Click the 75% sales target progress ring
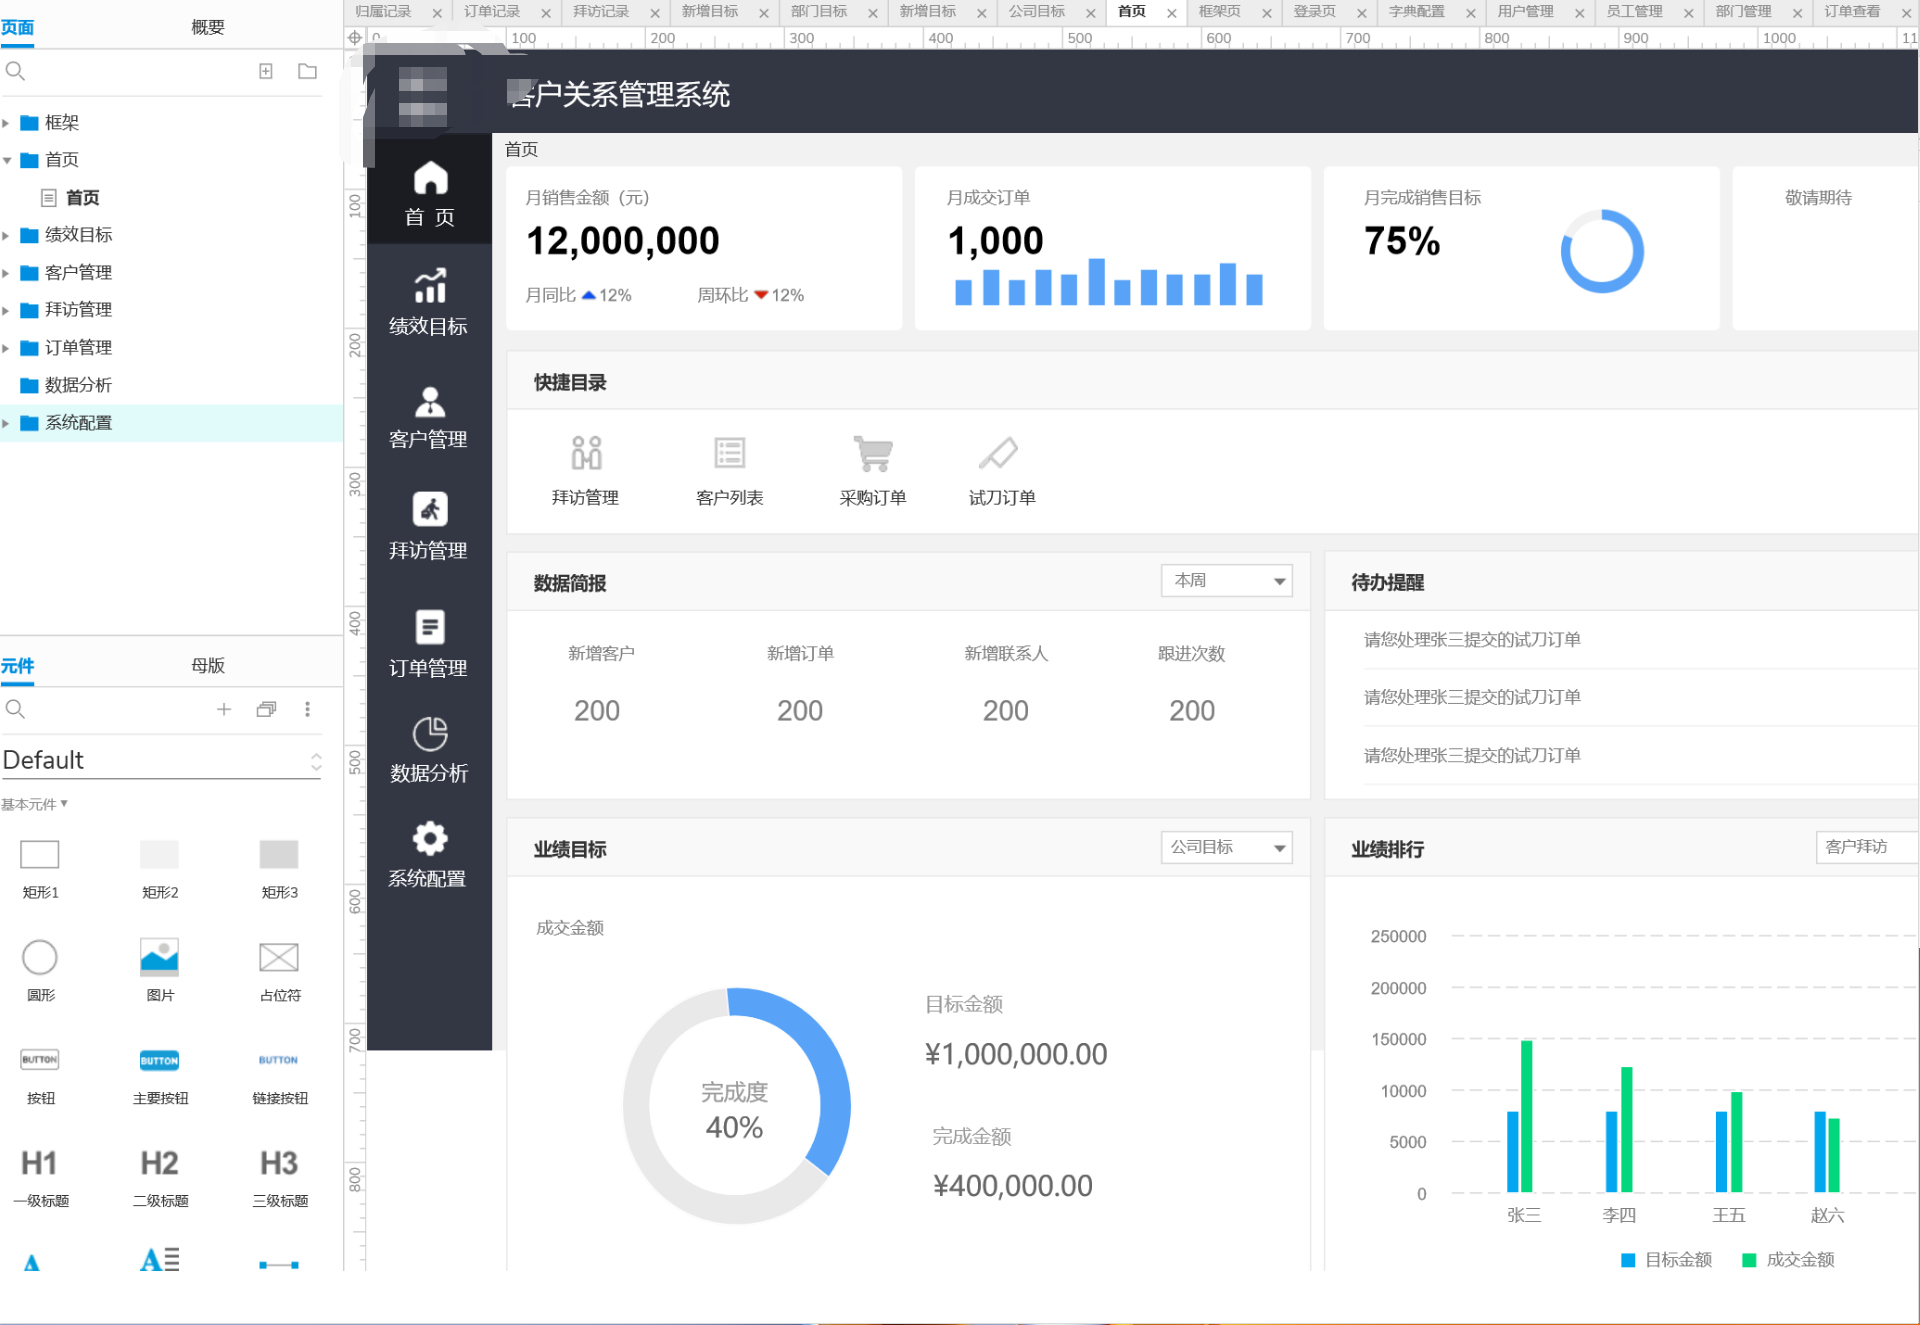The height and width of the screenshot is (1325, 1920). pyautogui.click(x=1602, y=251)
